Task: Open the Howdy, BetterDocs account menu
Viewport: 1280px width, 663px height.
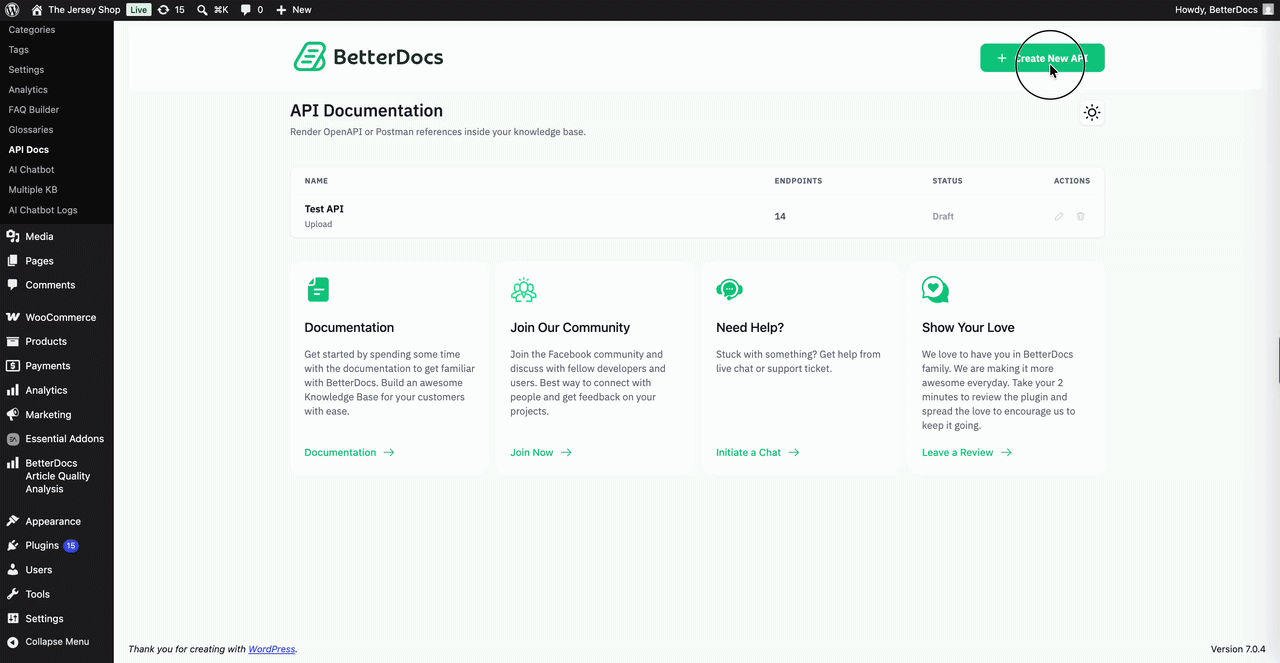Action: [x=1224, y=9]
